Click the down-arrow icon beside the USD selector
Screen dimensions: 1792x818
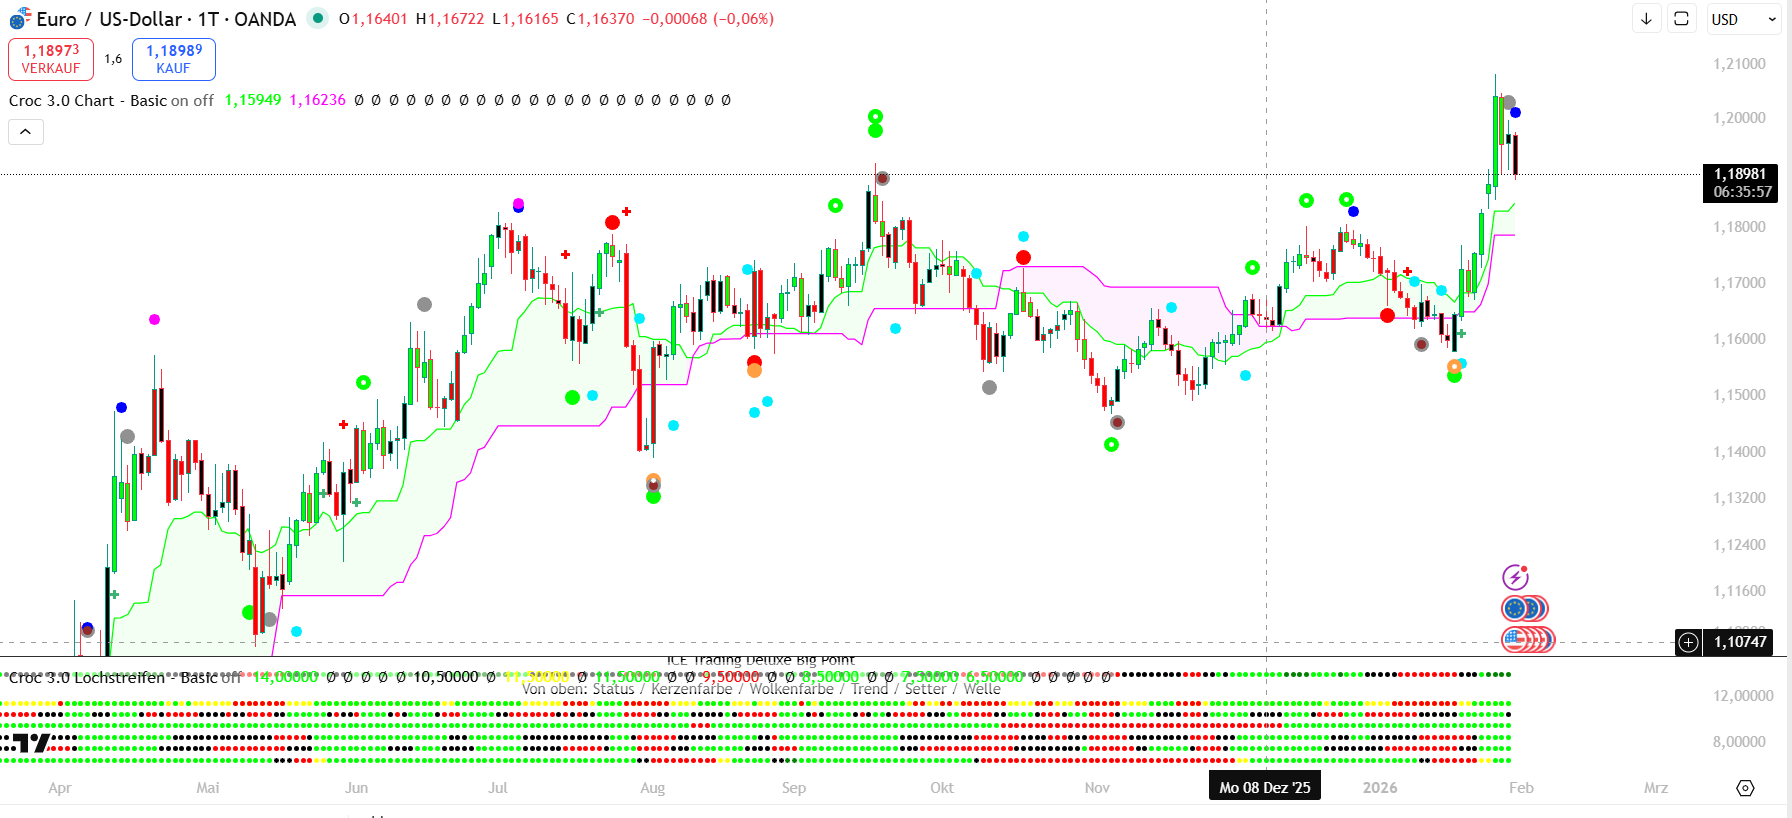pyautogui.click(x=1646, y=19)
